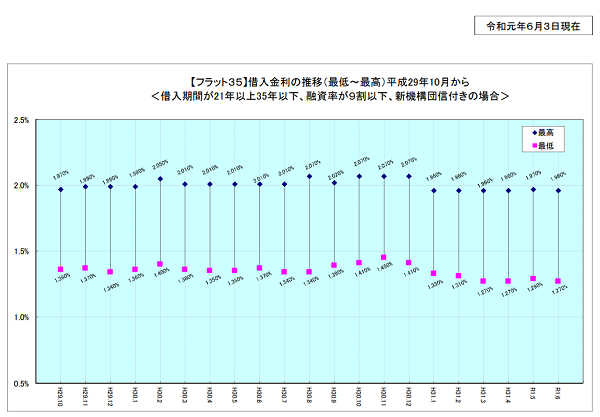Select the blue 最高 diamond for R1.6
Image resolution: width=600 pixels, height=417 pixels.
[x=558, y=191]
